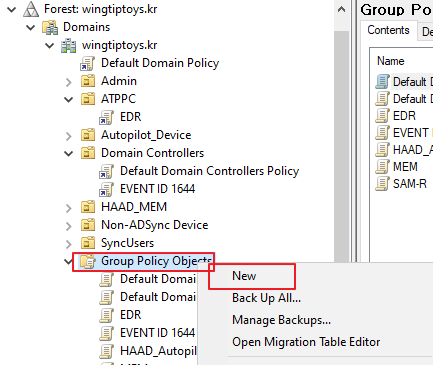The height and width of the screenshot is (365, 433).
Task: Click the EDR icon in Contents list
Action: click(x=382, y=116)
